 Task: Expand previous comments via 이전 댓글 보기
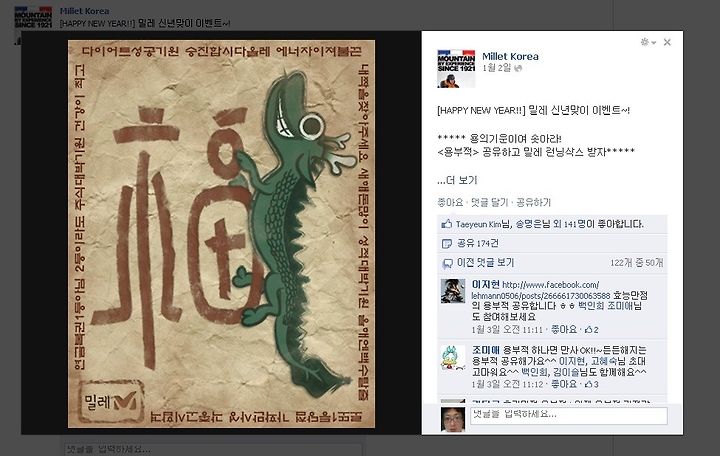coord(485,263)
